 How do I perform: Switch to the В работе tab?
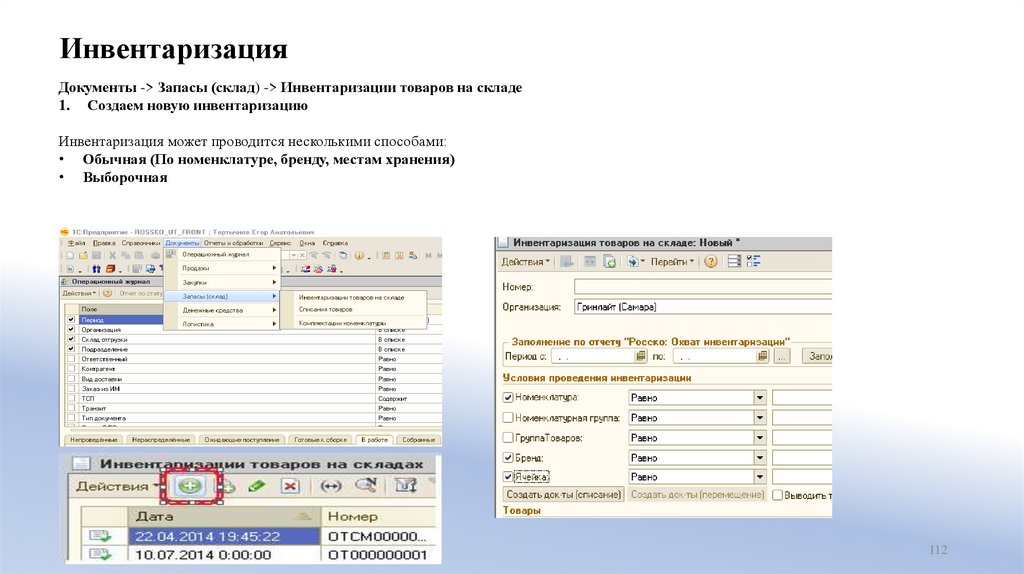[x=374, y=439]
